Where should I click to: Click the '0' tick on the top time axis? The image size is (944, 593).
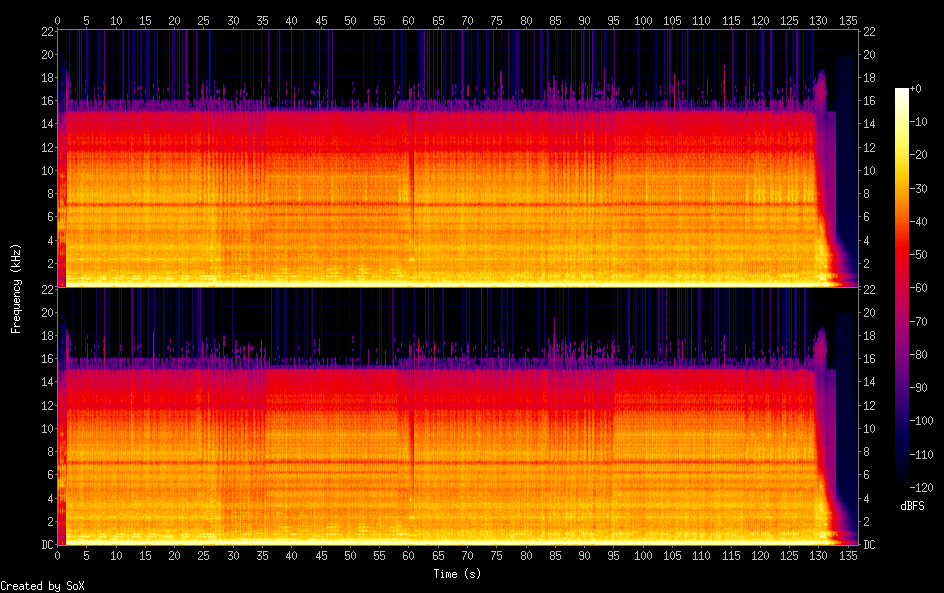click(x=58, y=20)
